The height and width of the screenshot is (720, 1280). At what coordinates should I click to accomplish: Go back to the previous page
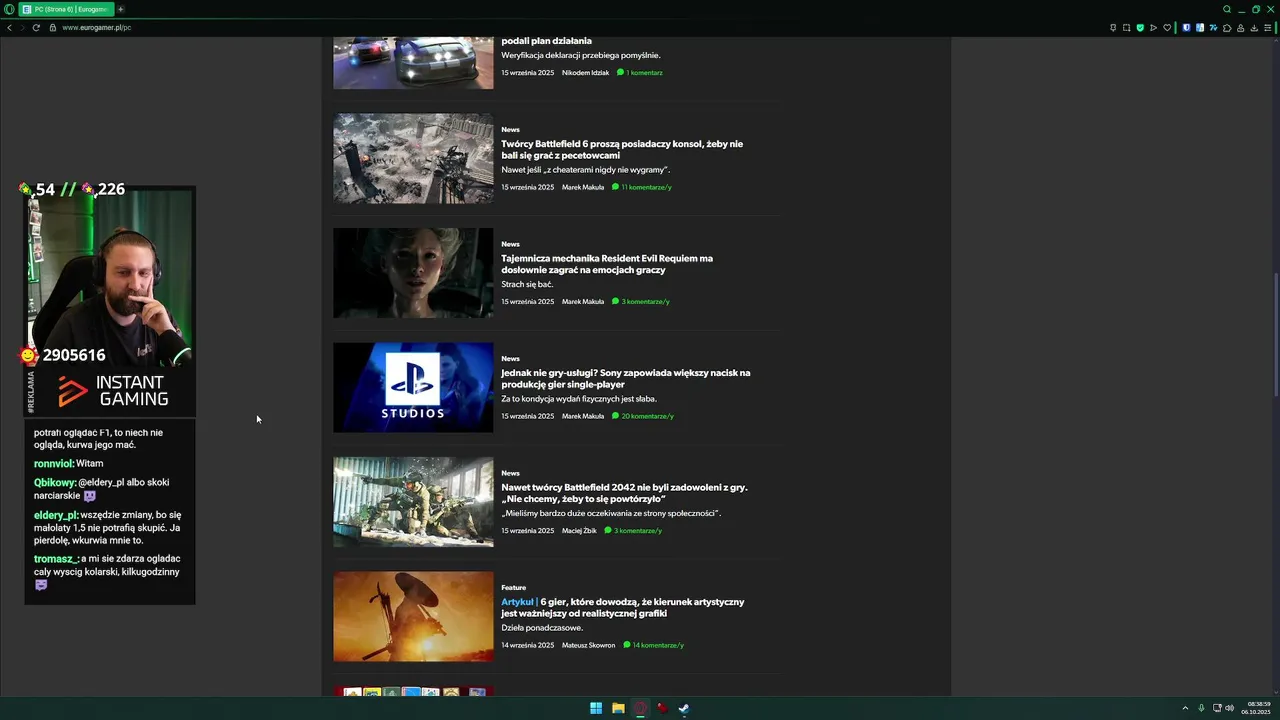[9, 27]
